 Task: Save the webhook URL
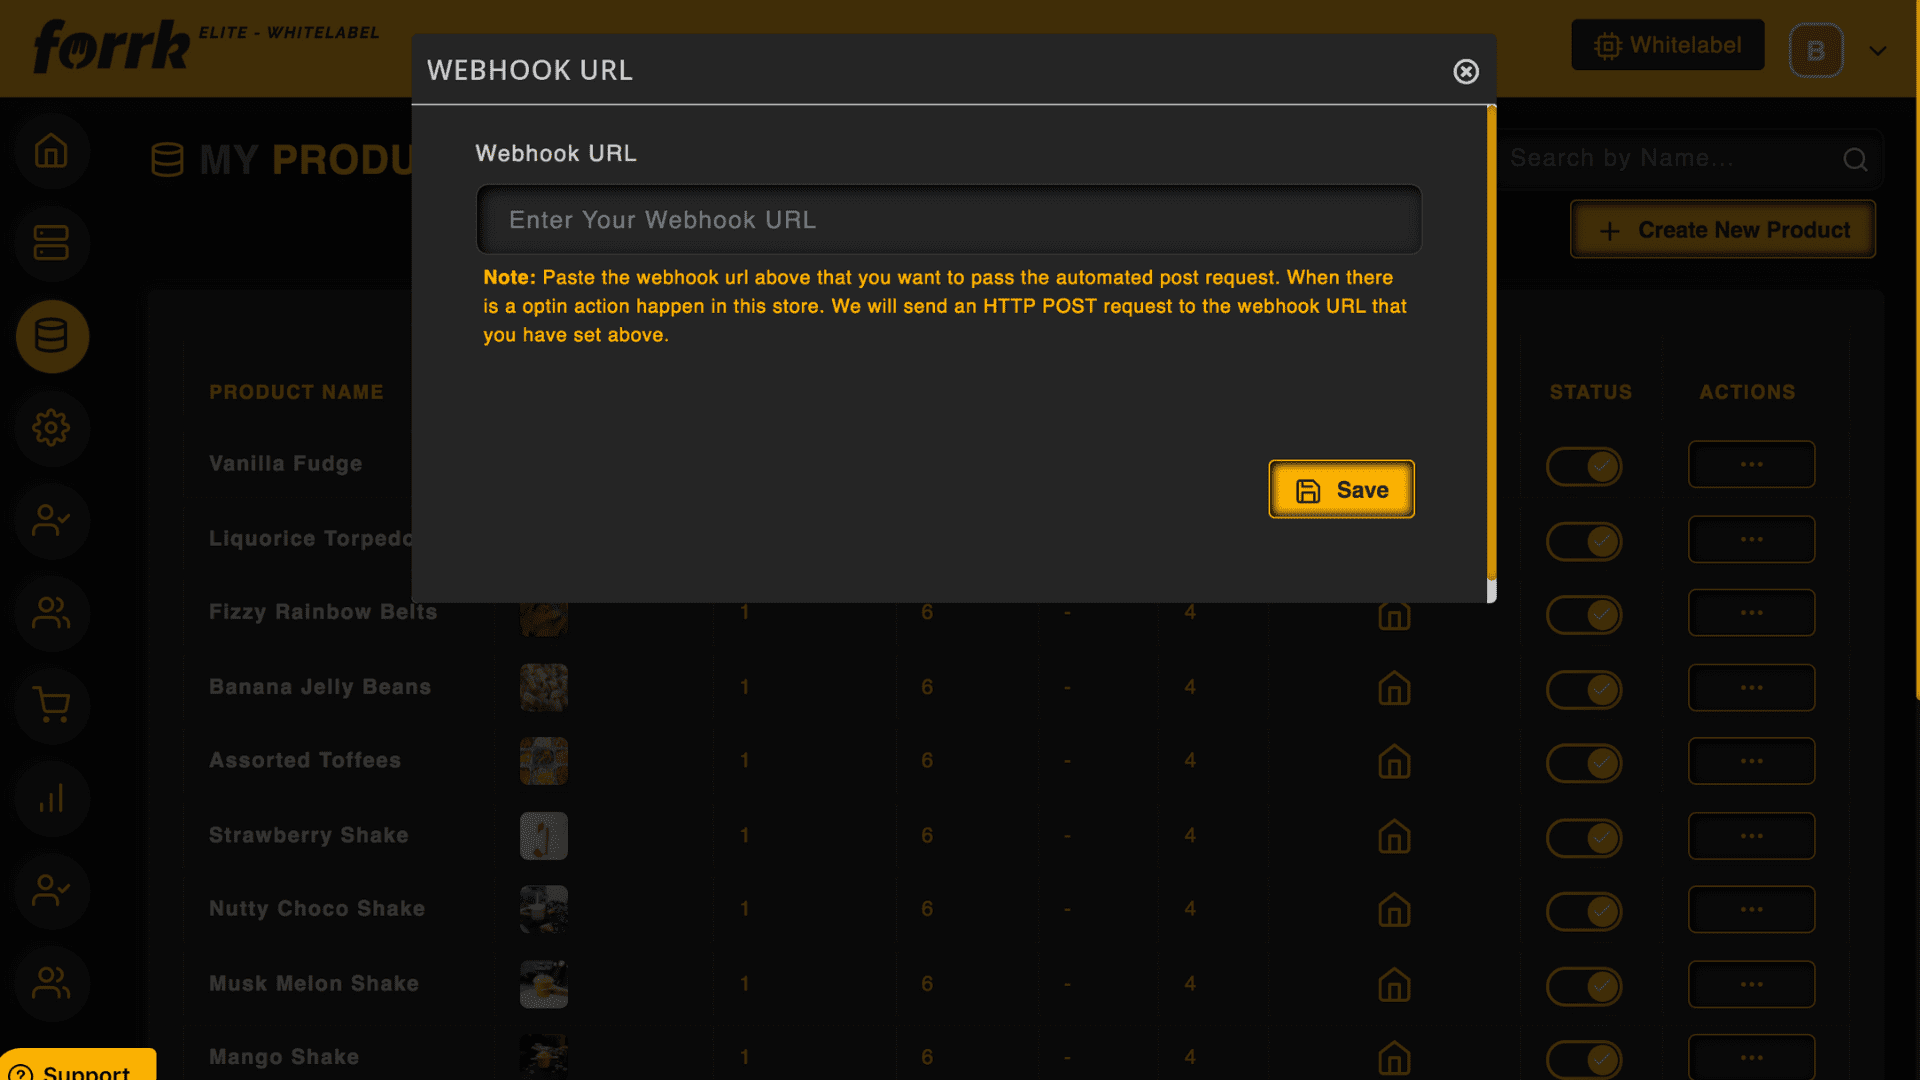point(1341,490)
